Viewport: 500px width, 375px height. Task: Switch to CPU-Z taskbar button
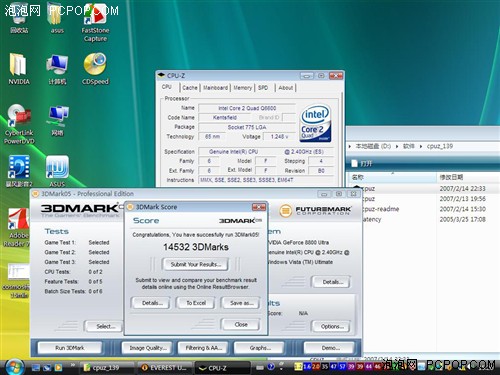point(222,368)
